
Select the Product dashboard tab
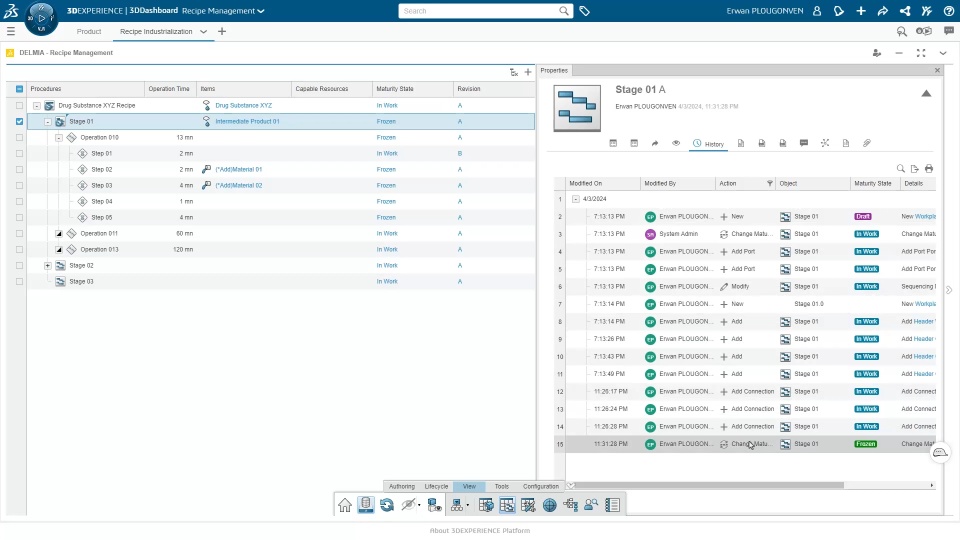(x=89, y=31)
